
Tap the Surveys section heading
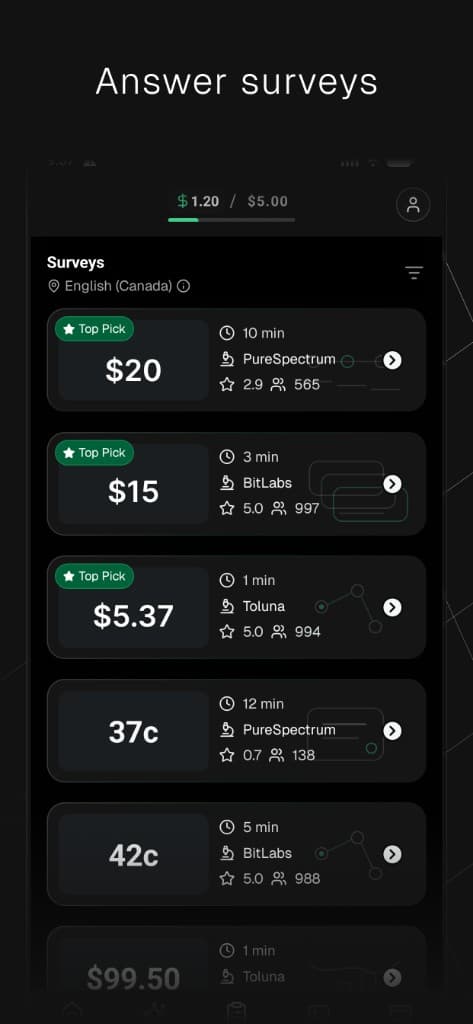click(76, 263)
